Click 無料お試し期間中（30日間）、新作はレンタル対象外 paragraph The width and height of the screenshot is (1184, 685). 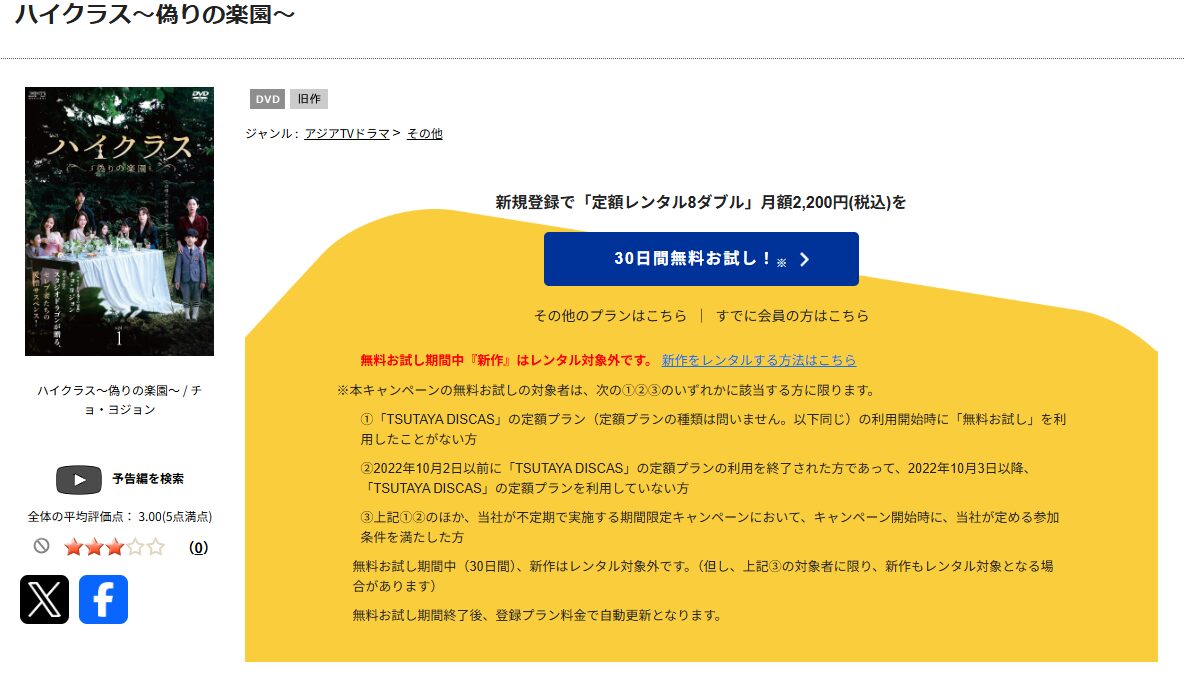(x=703, y=576)
